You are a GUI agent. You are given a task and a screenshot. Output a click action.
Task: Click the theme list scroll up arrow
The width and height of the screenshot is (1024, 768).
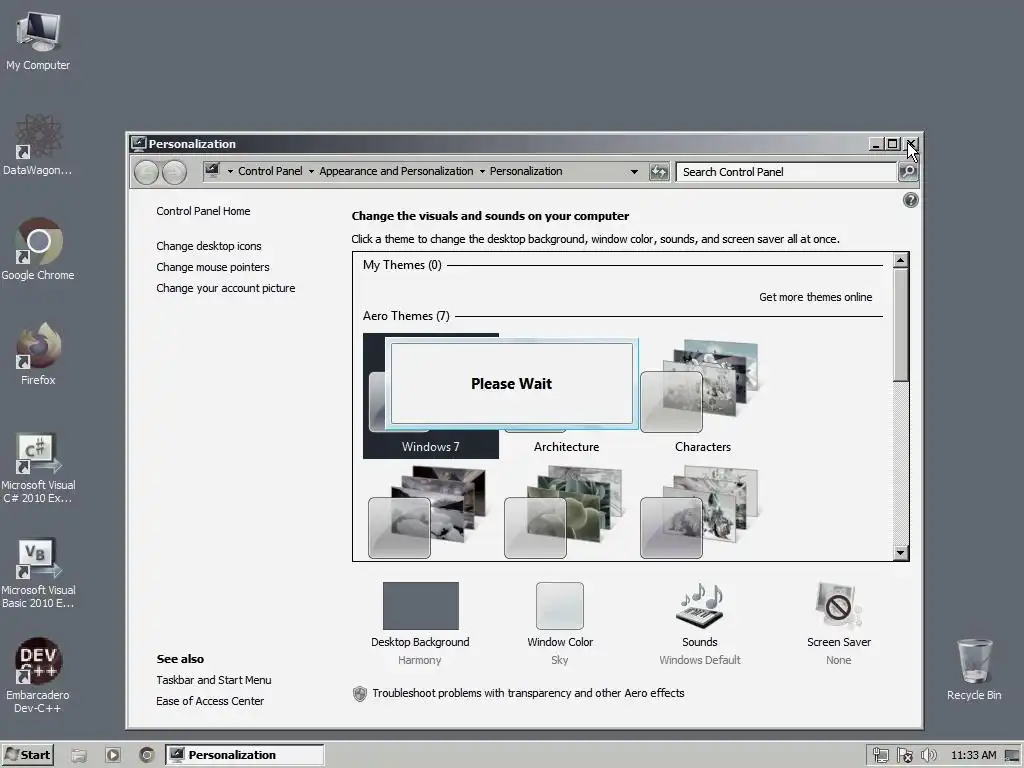(x=901, y=261)
